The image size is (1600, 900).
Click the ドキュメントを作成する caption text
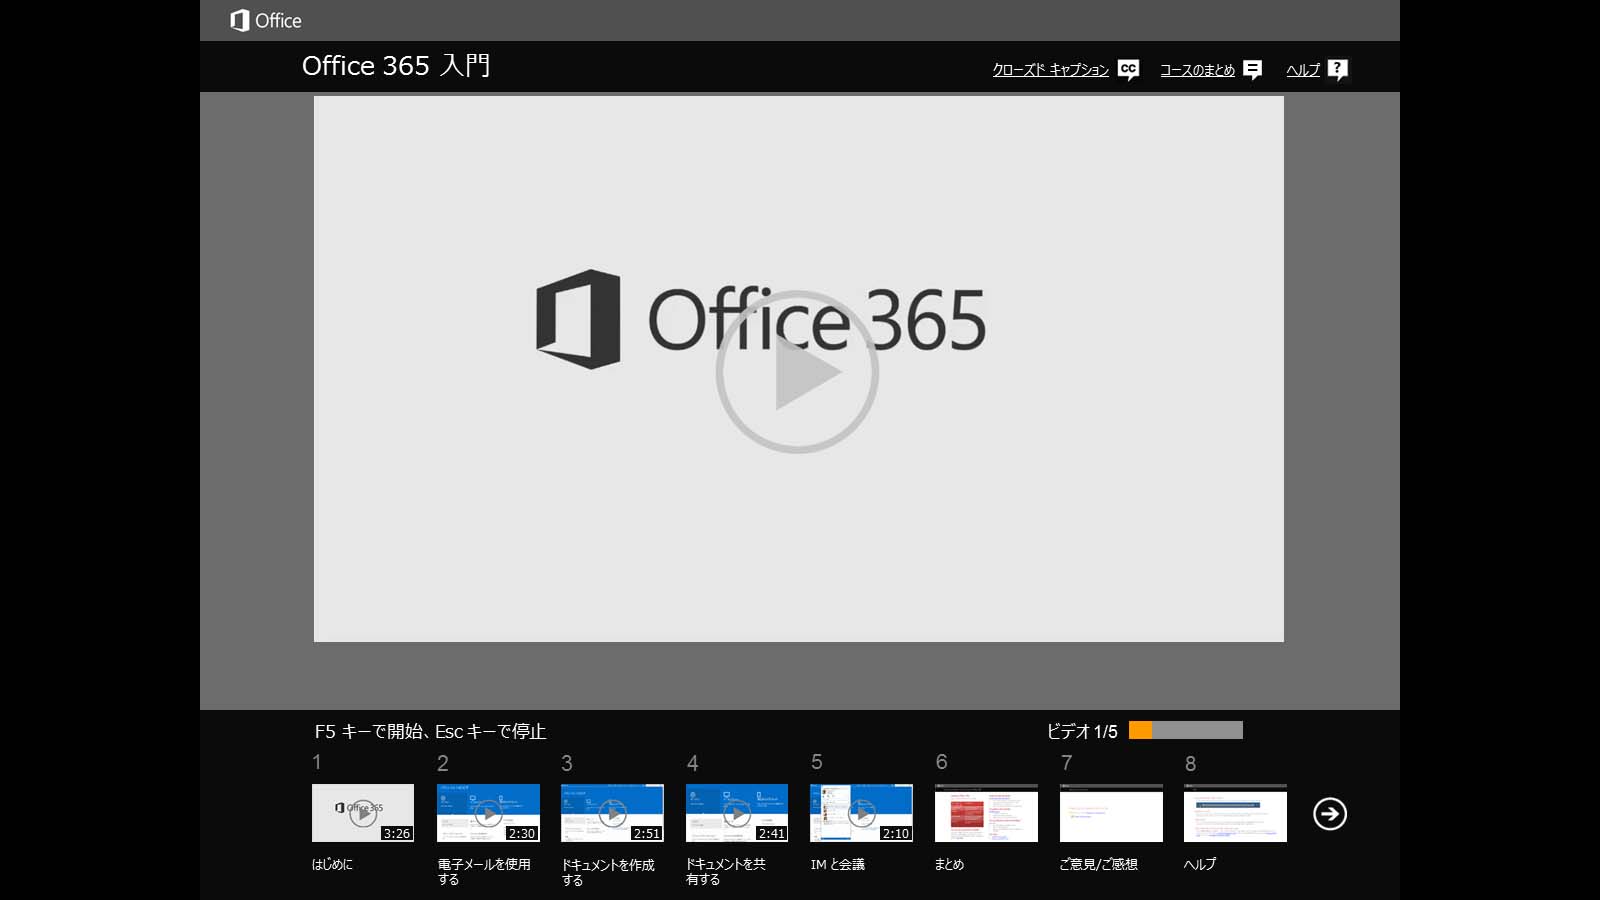coord(608,872)
